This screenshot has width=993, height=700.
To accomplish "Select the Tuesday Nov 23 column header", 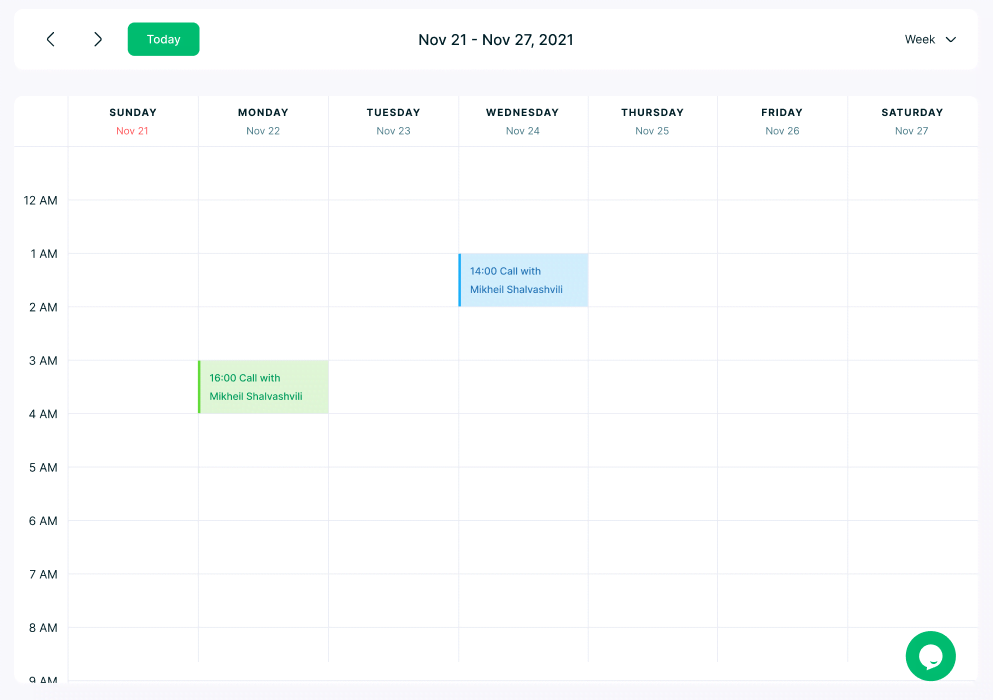I will pos(393,121).
